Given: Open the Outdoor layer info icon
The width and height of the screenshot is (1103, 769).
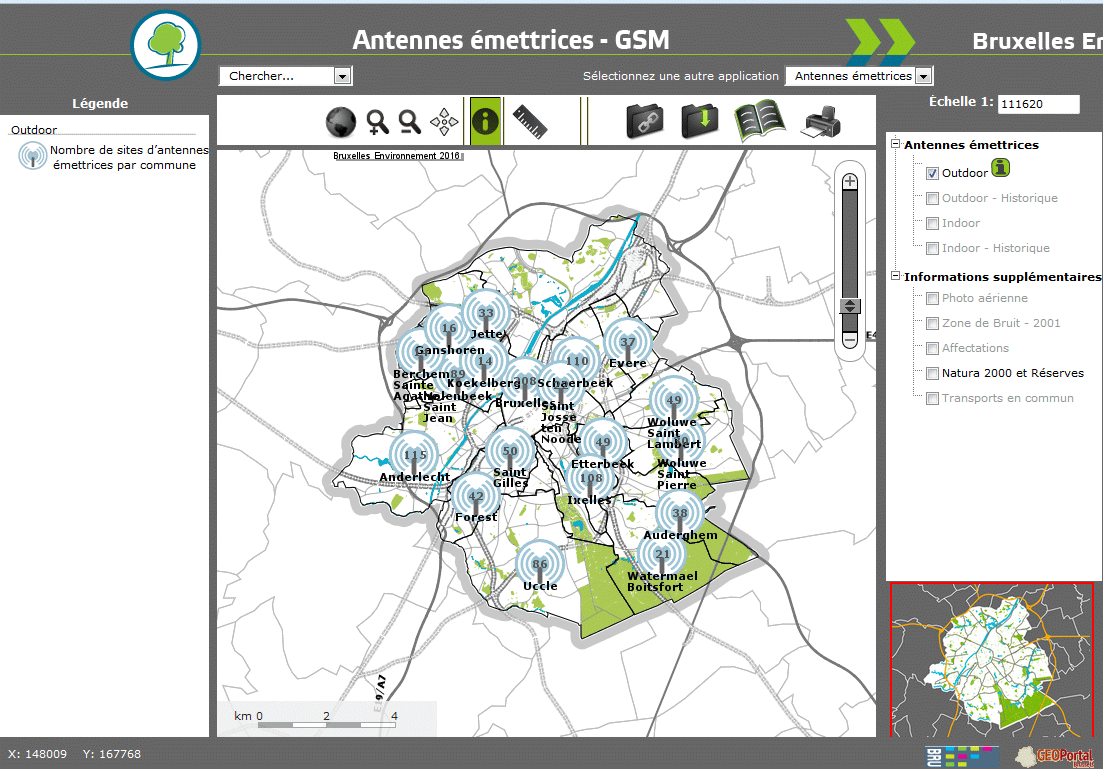Looking at the screenshot, I should (1000, 167).
